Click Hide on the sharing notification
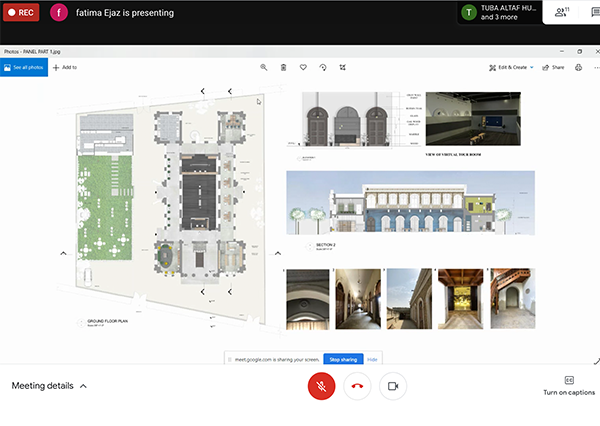The height and width of the screenshot is (426, 600). tap(372, 359)
